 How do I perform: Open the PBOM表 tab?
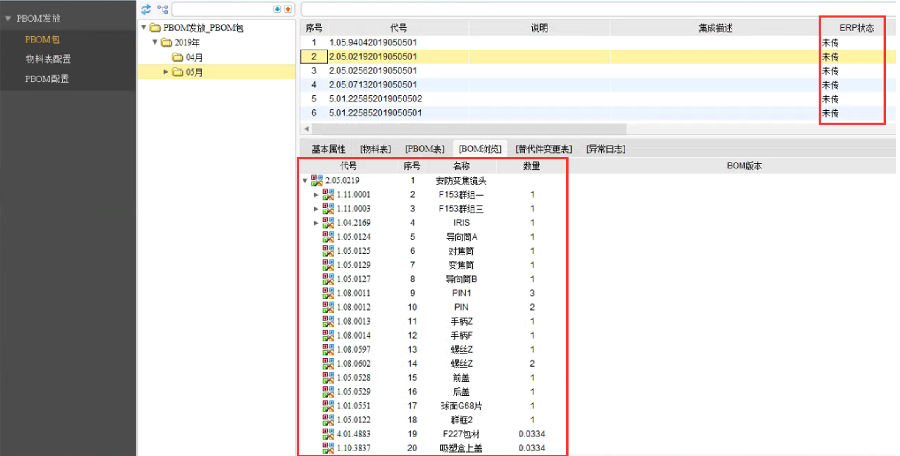click(426, 148)
